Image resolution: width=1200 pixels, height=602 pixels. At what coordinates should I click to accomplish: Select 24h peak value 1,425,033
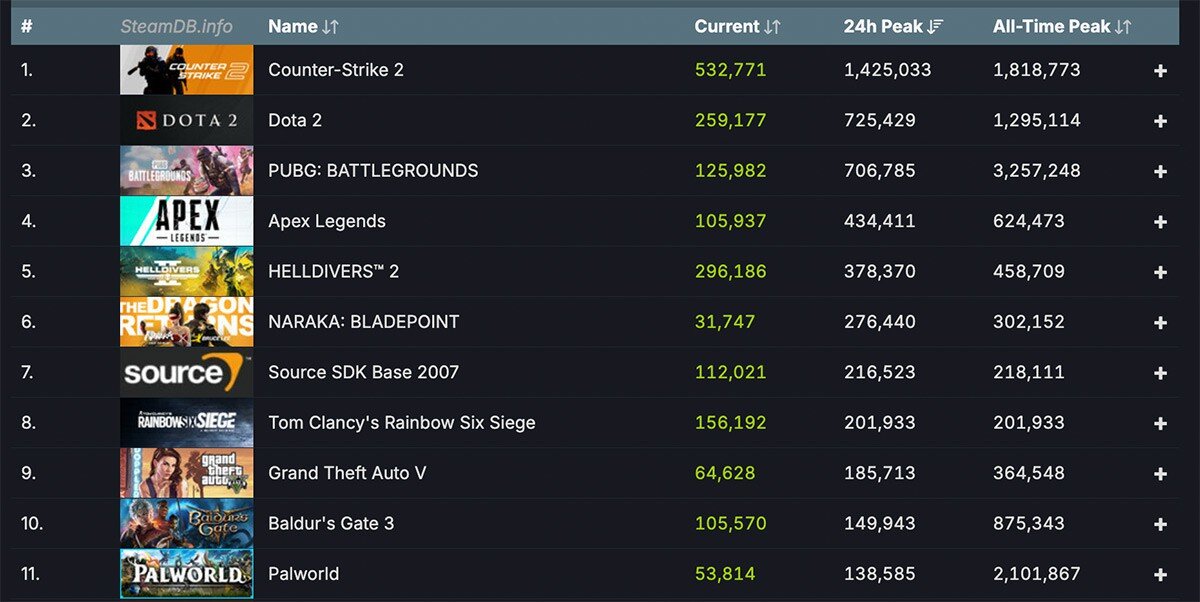(x=888, y=70)
